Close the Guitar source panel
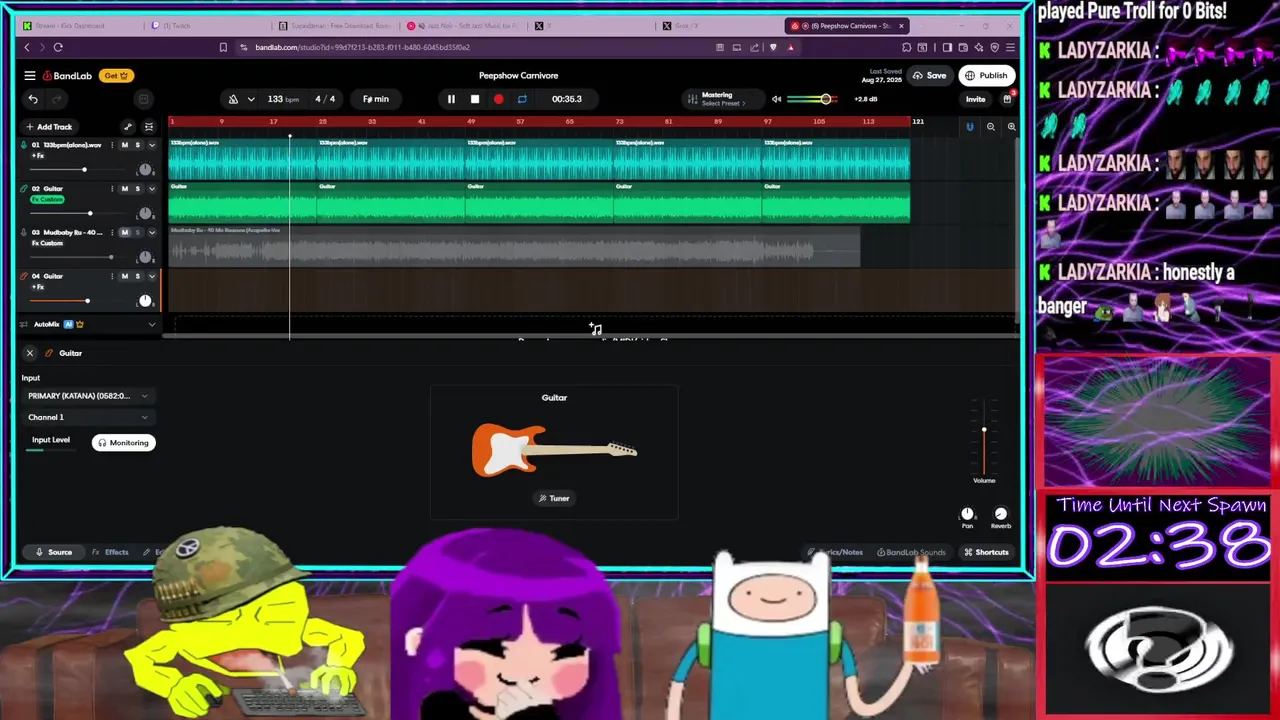 tap(30, 353)
